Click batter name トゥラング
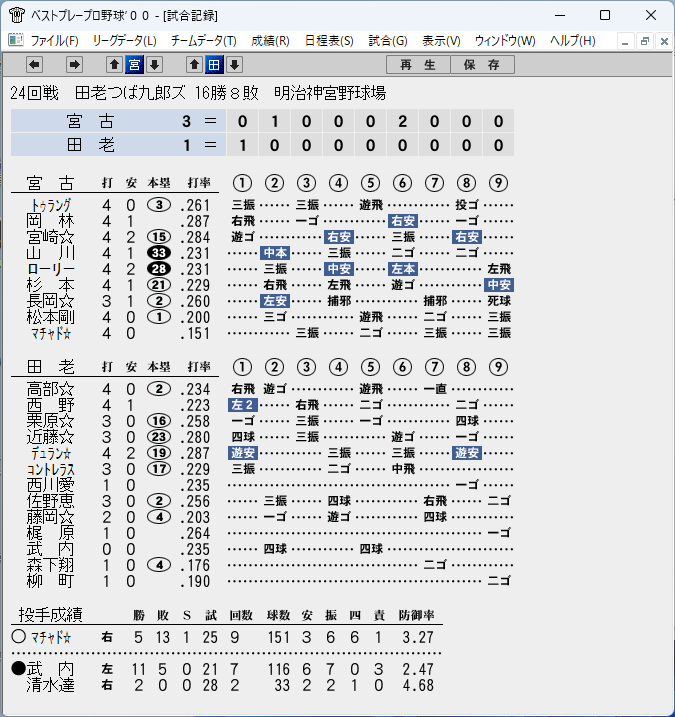 51,205
